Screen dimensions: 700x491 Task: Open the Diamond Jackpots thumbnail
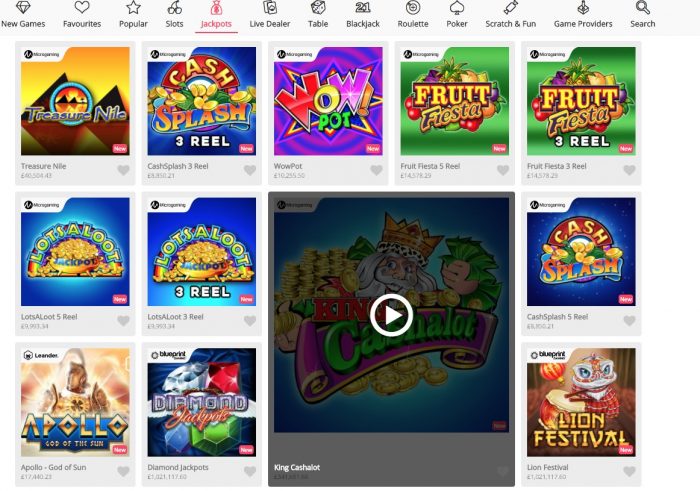(x=202, y=402)
